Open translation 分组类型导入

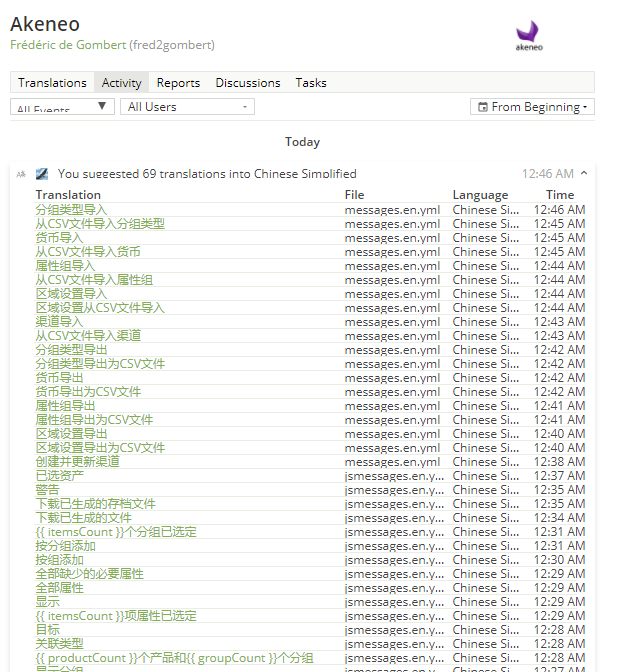pyautogui.click(x=71, y=210)
